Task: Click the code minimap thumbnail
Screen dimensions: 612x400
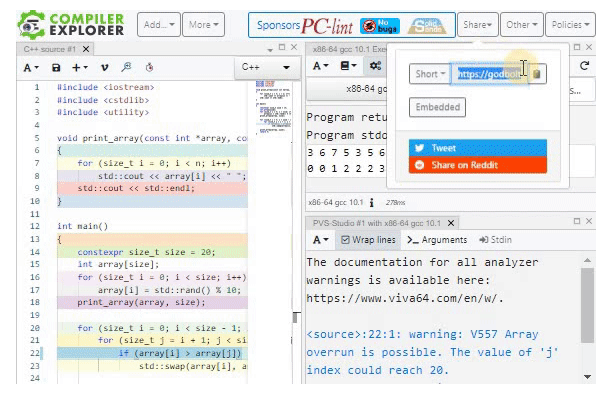Action: click(x=273, y=107)
